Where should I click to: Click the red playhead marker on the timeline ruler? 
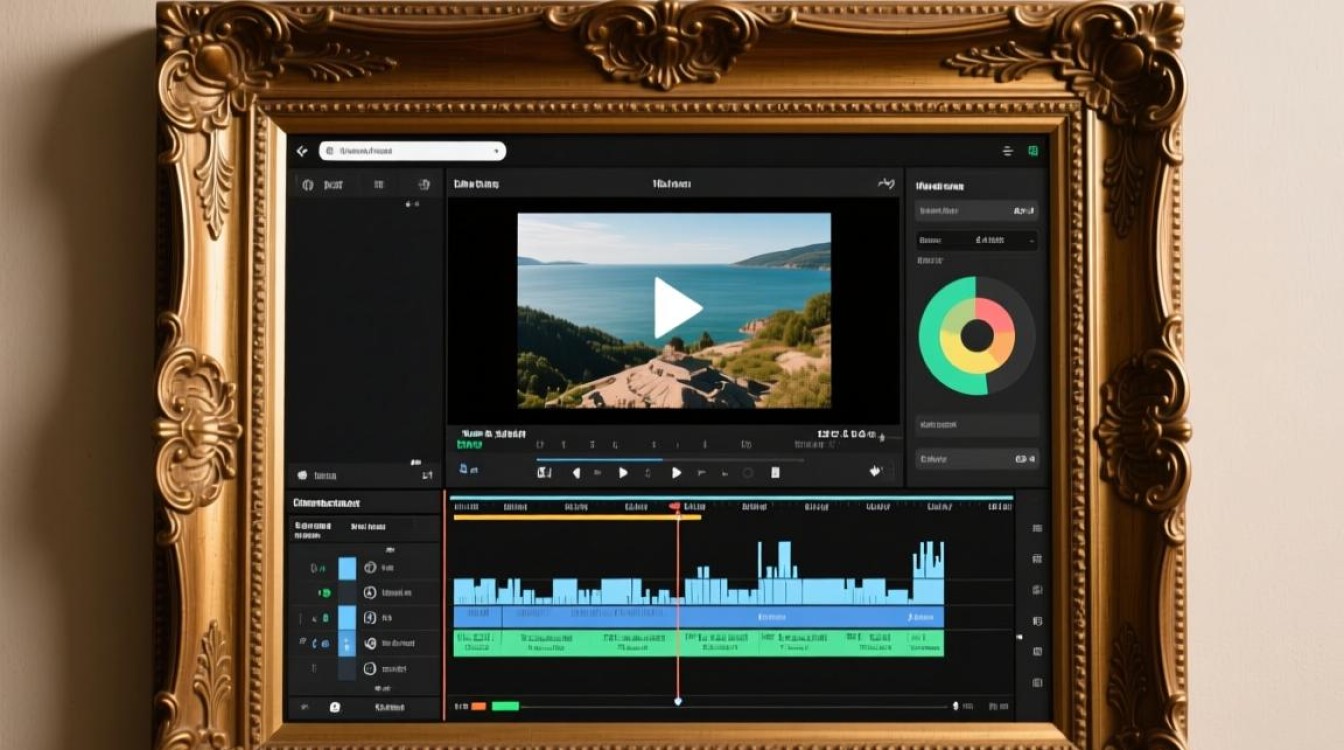[x=676, y=505]
